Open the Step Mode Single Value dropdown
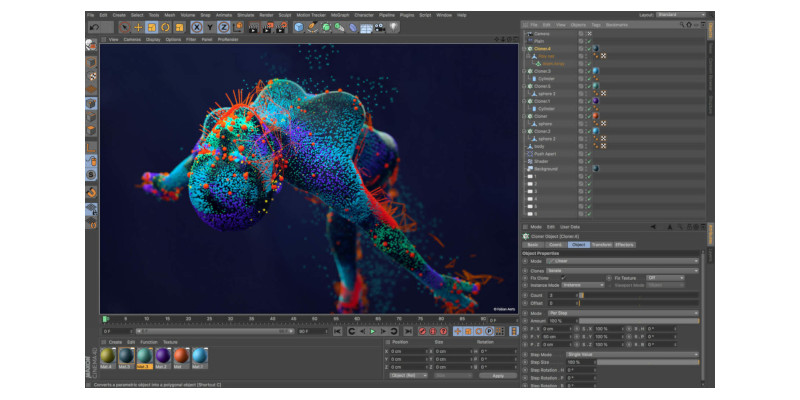Viewport: 800px width, 400px height. tap(633, 354)
